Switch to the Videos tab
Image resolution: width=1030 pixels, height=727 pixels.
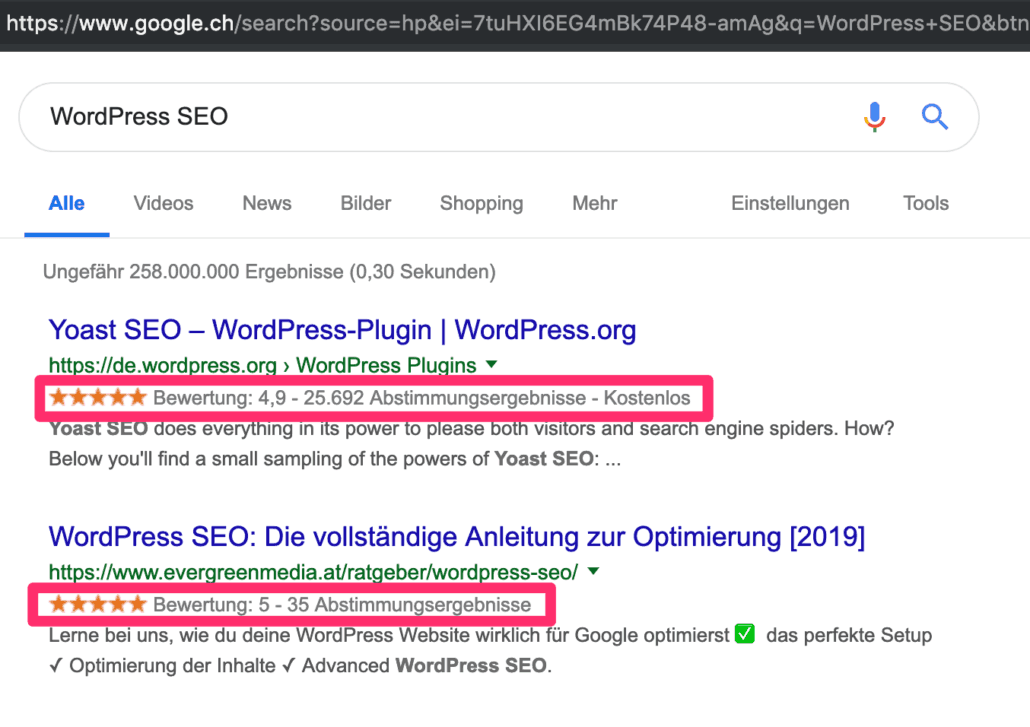click(x=163, y=203)
